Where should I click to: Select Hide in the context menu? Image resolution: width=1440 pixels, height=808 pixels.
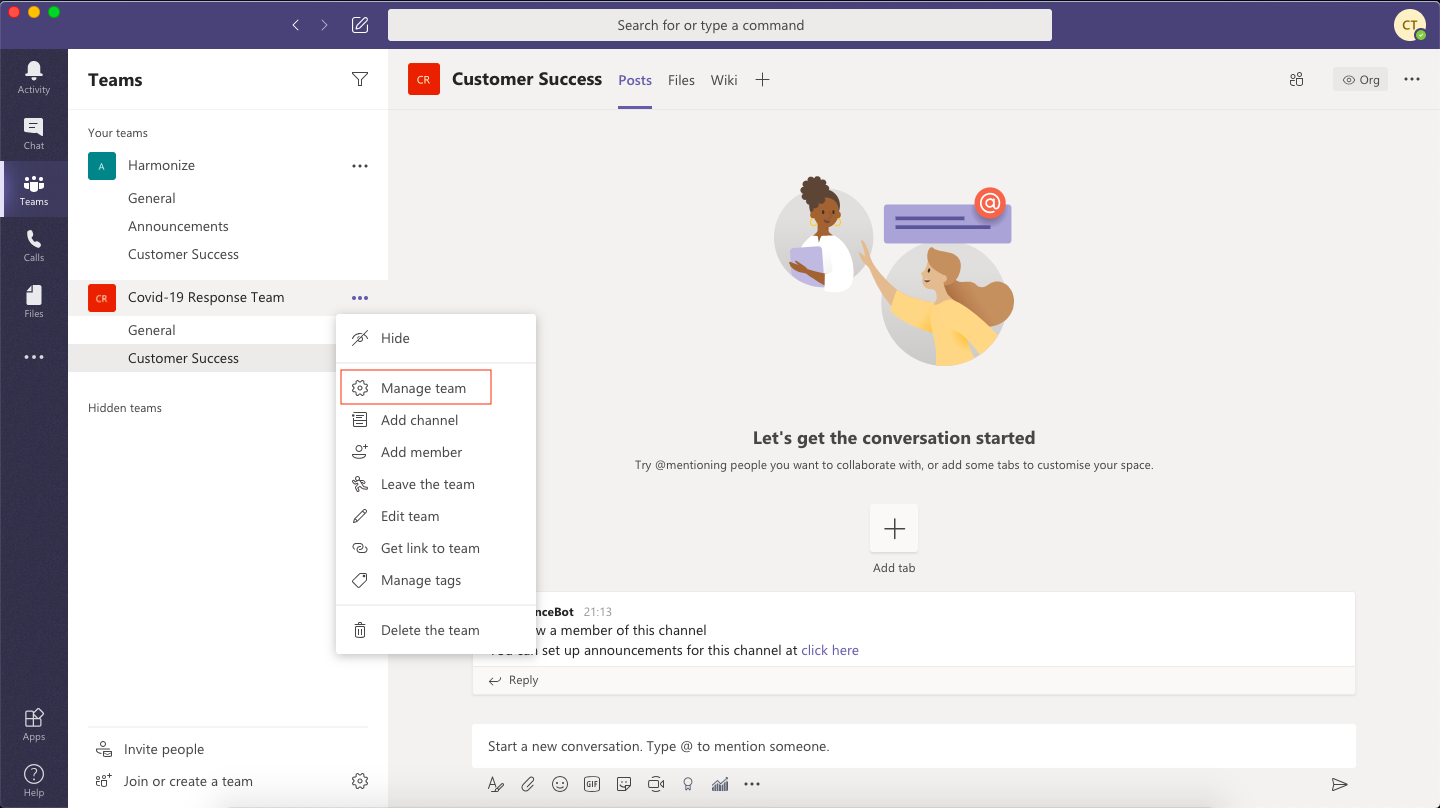(x=436, y=338)
